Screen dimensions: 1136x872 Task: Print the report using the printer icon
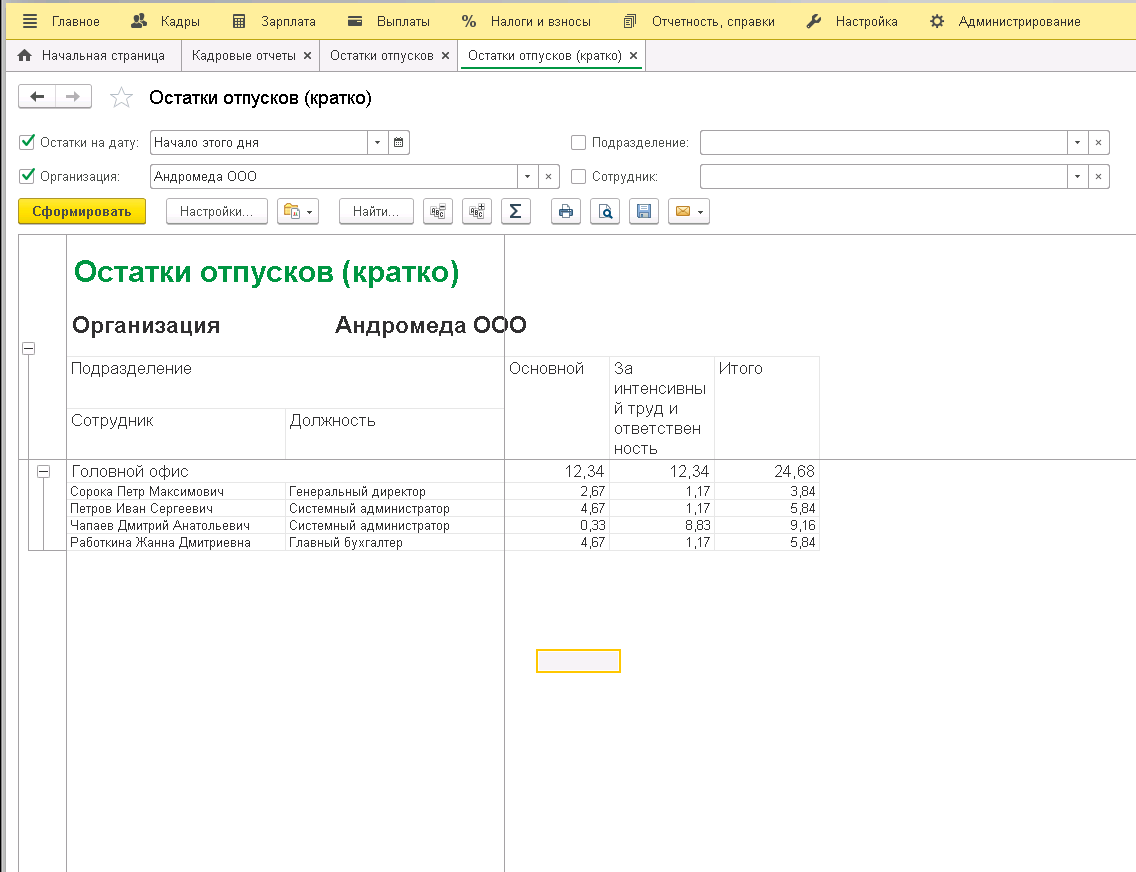tap(566, 211)
